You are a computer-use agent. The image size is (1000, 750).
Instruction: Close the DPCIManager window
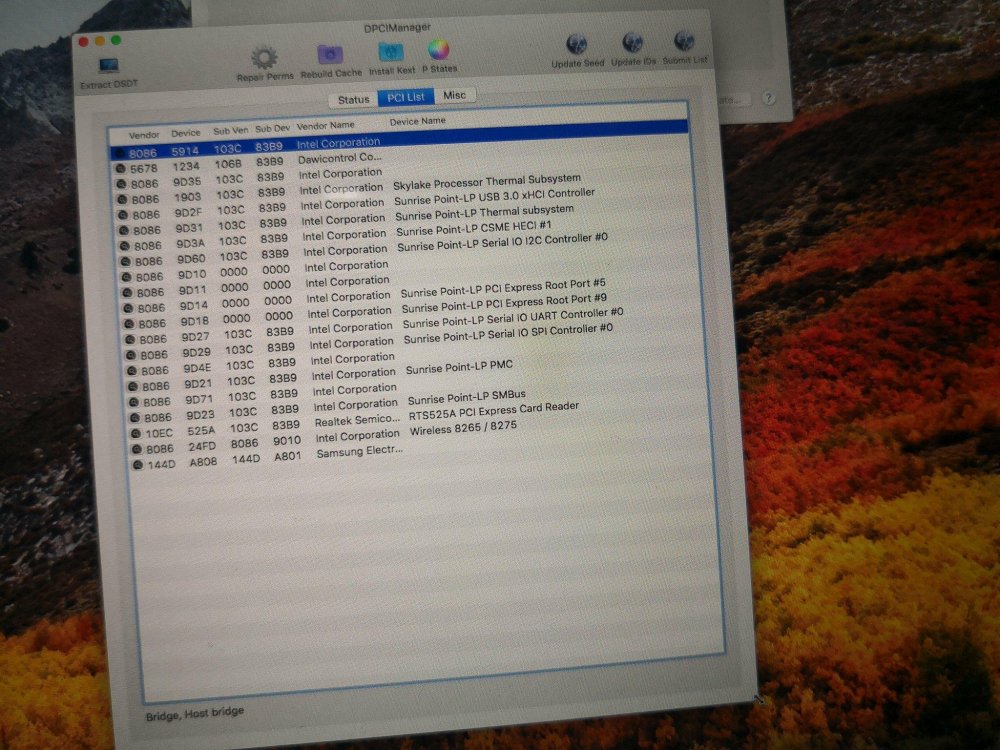(83, 43)
